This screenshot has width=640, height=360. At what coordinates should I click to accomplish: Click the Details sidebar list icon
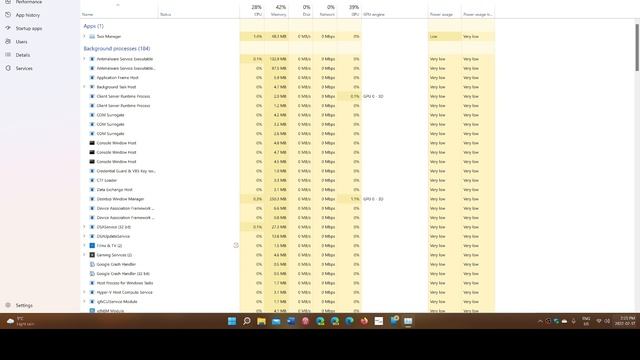click(x=8, y=55)
